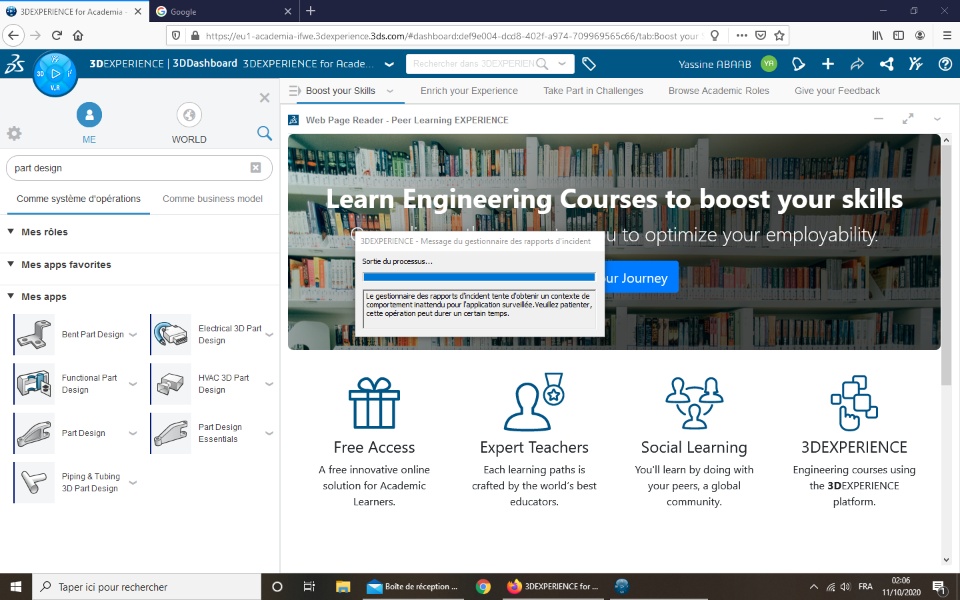Screen dimensions: 960x600
Task: Open Part Design dropdown chevron
Action: (133, 433)
